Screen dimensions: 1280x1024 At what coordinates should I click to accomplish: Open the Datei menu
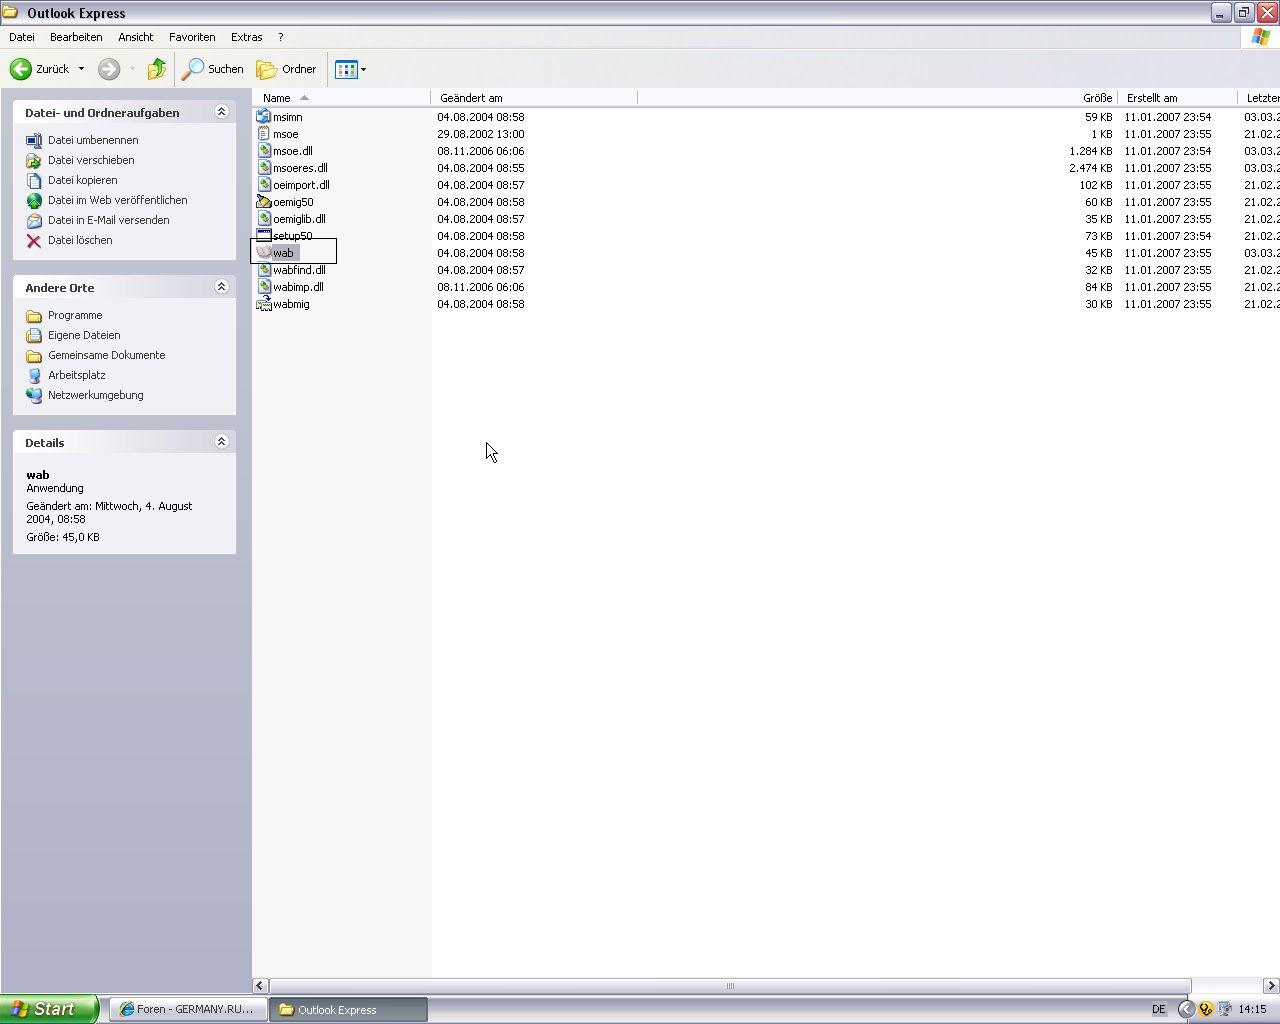click(22, 37)
